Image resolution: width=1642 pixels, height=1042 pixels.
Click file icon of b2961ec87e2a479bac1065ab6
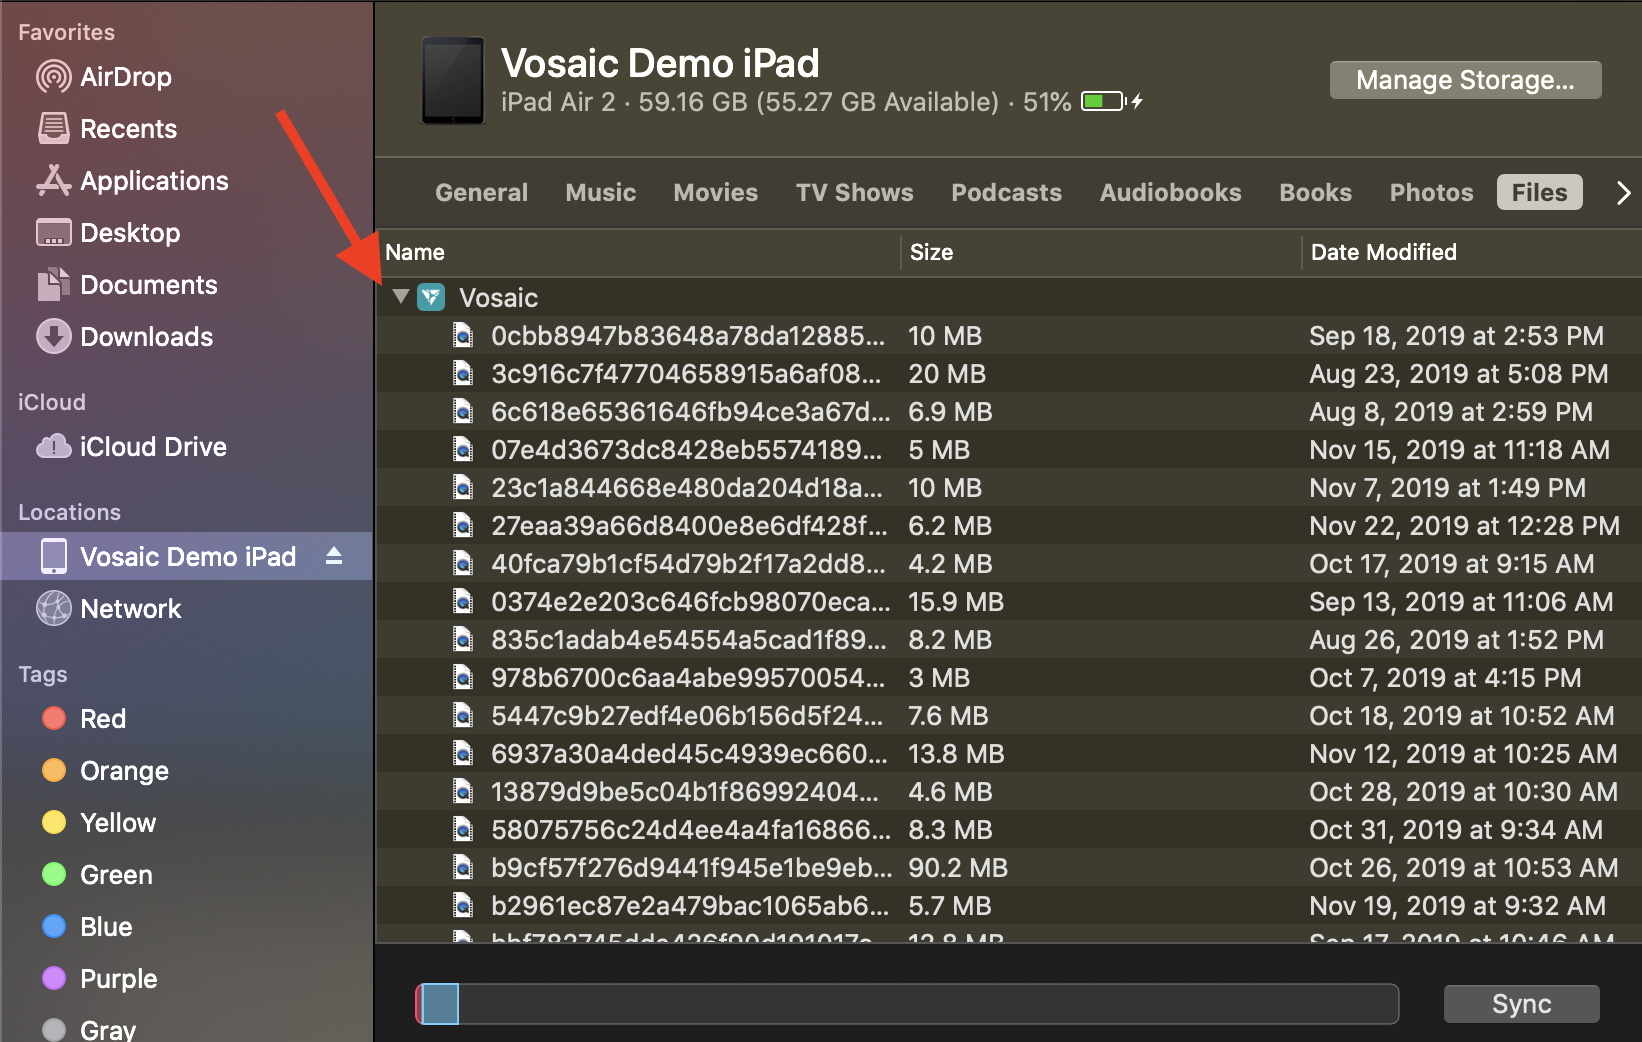pos(463,905)
